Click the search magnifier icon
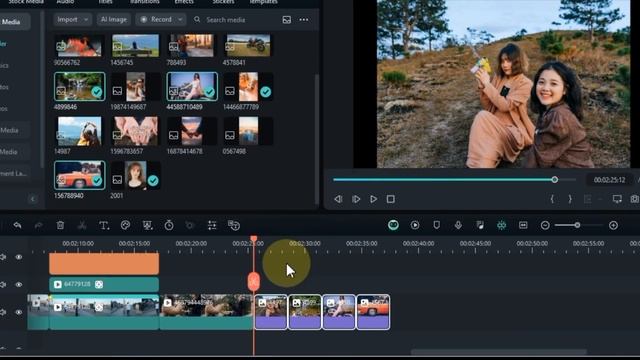Viewport: 640px width, 360px height. [x=197, y=20]
